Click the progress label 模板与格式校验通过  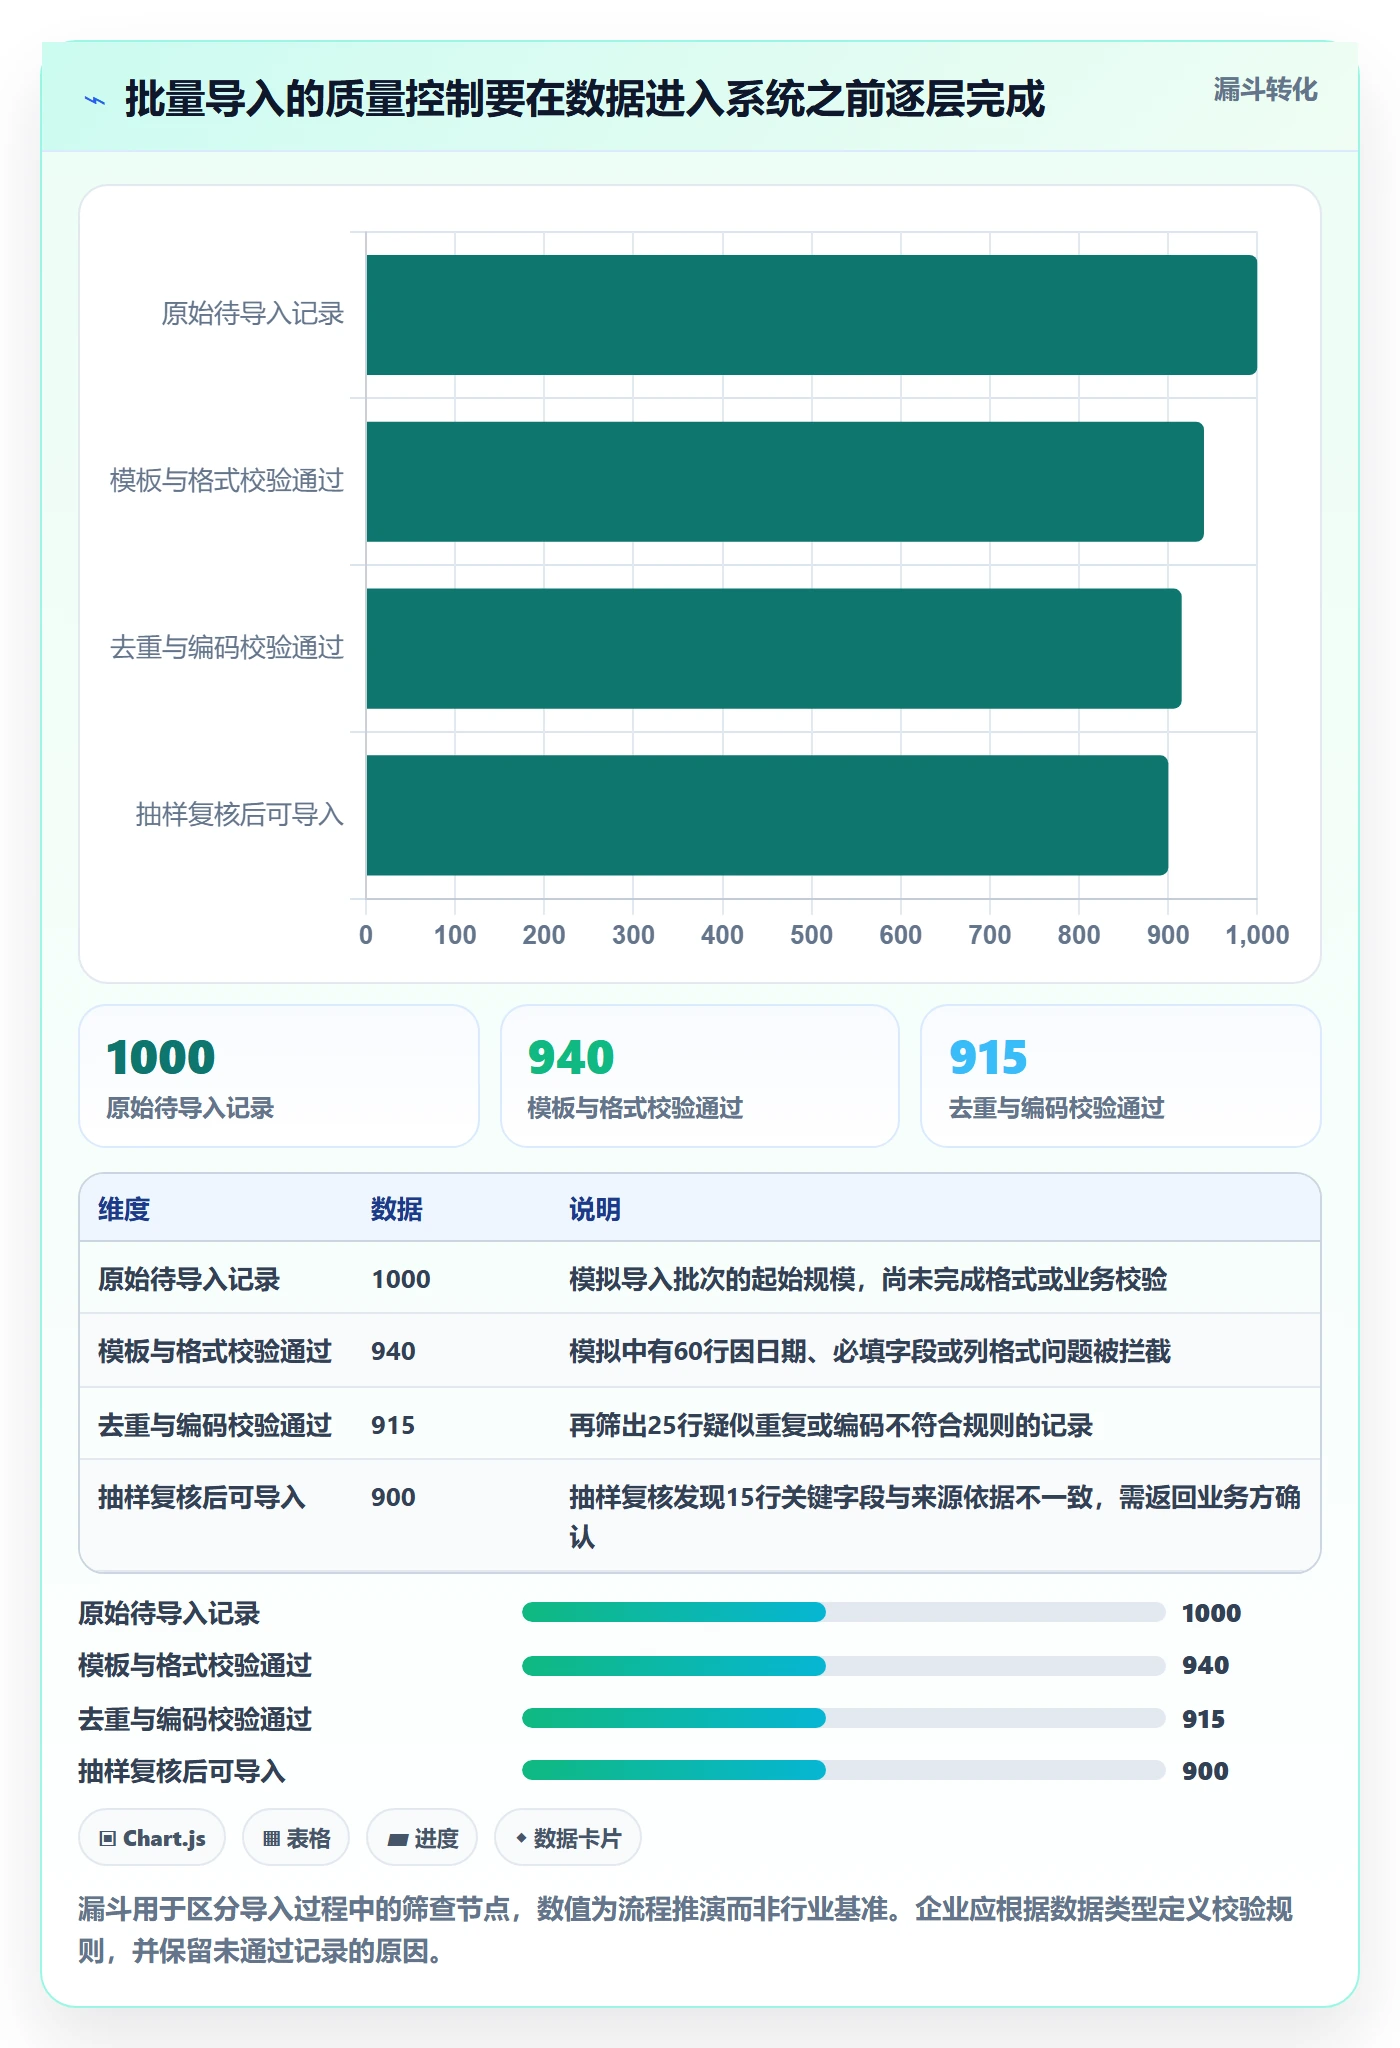(x=195, y=1665)
